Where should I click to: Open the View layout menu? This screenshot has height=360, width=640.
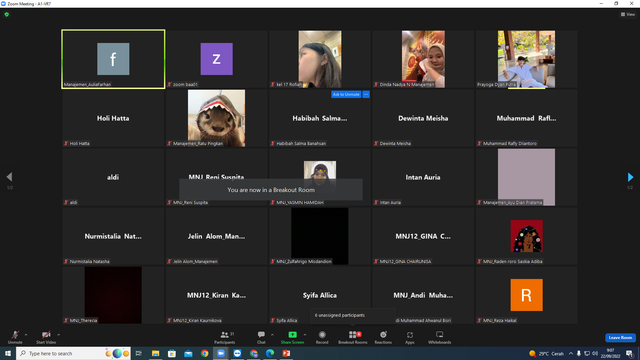[628, 14]
